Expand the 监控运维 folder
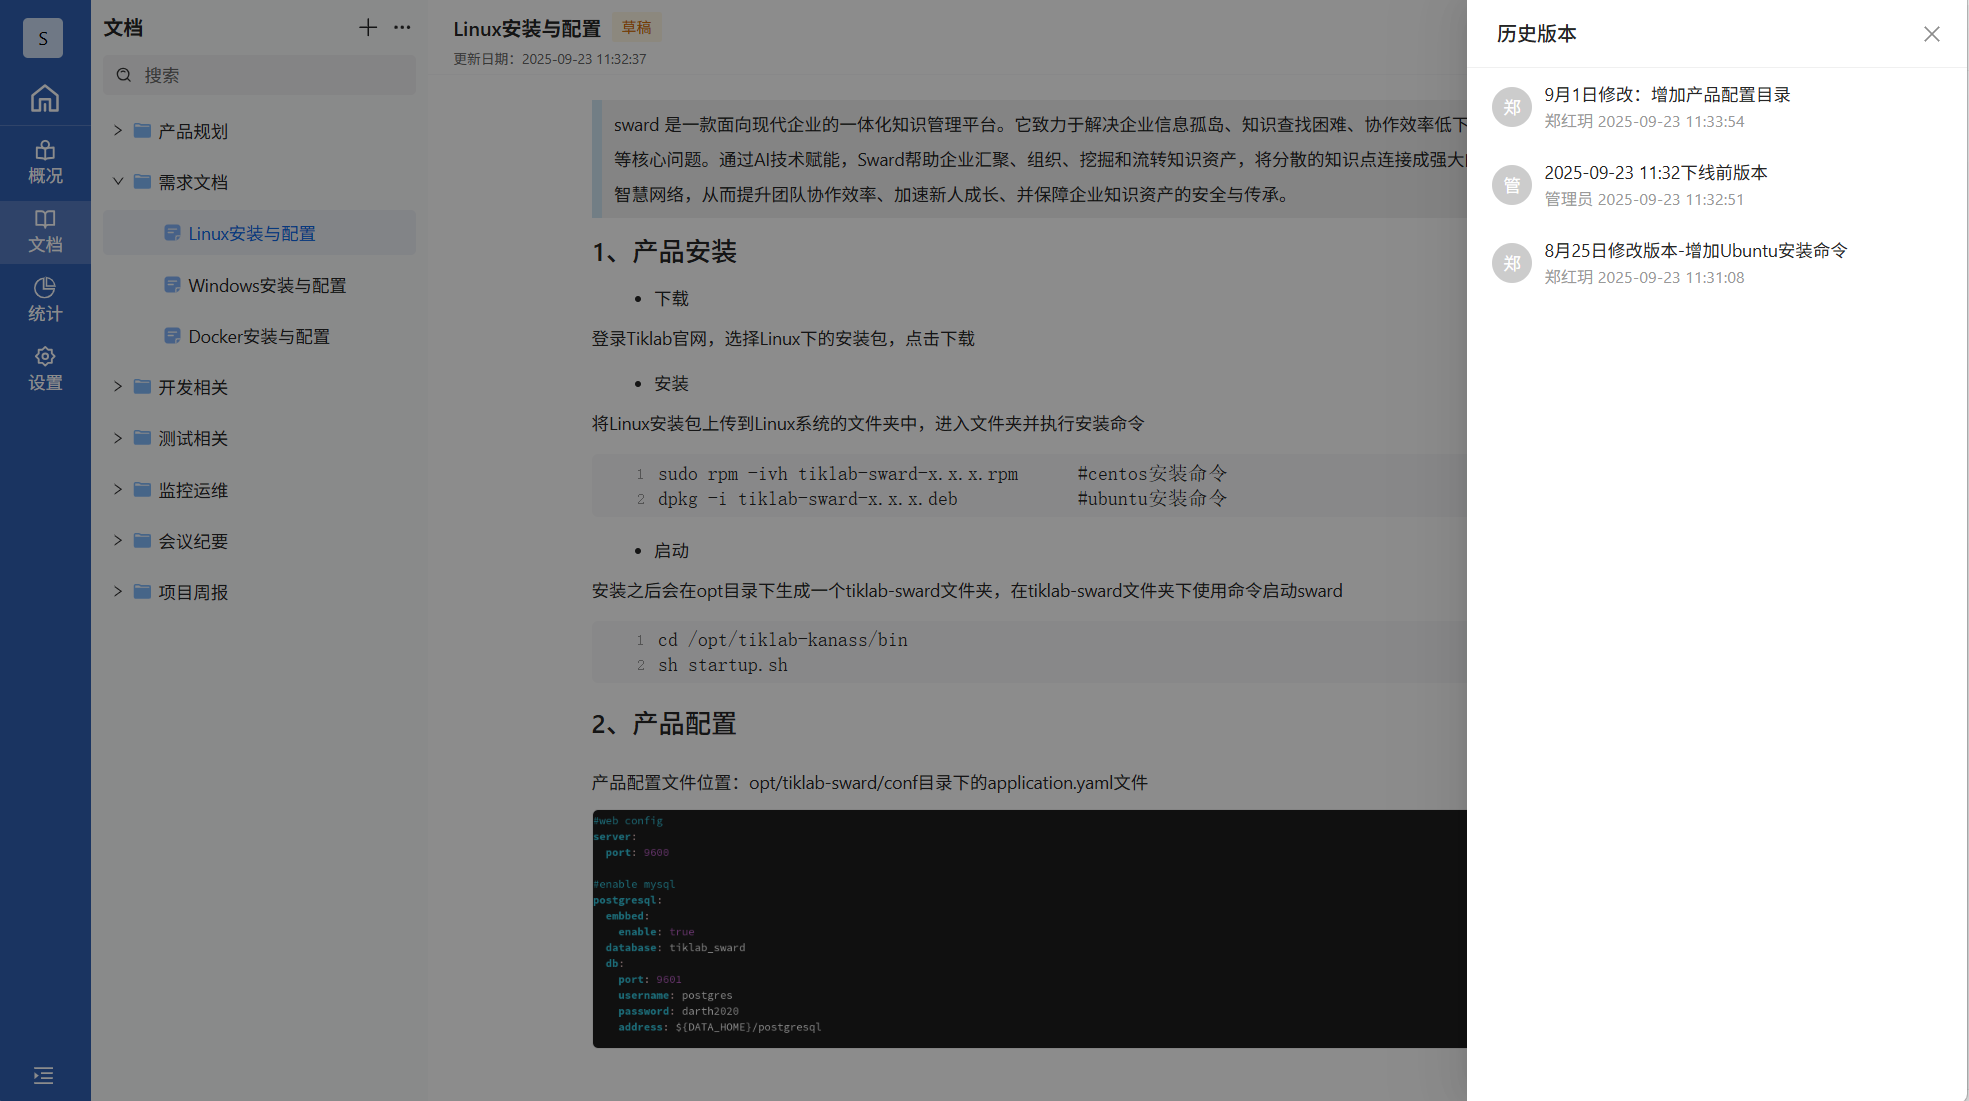 click(118, 490)
